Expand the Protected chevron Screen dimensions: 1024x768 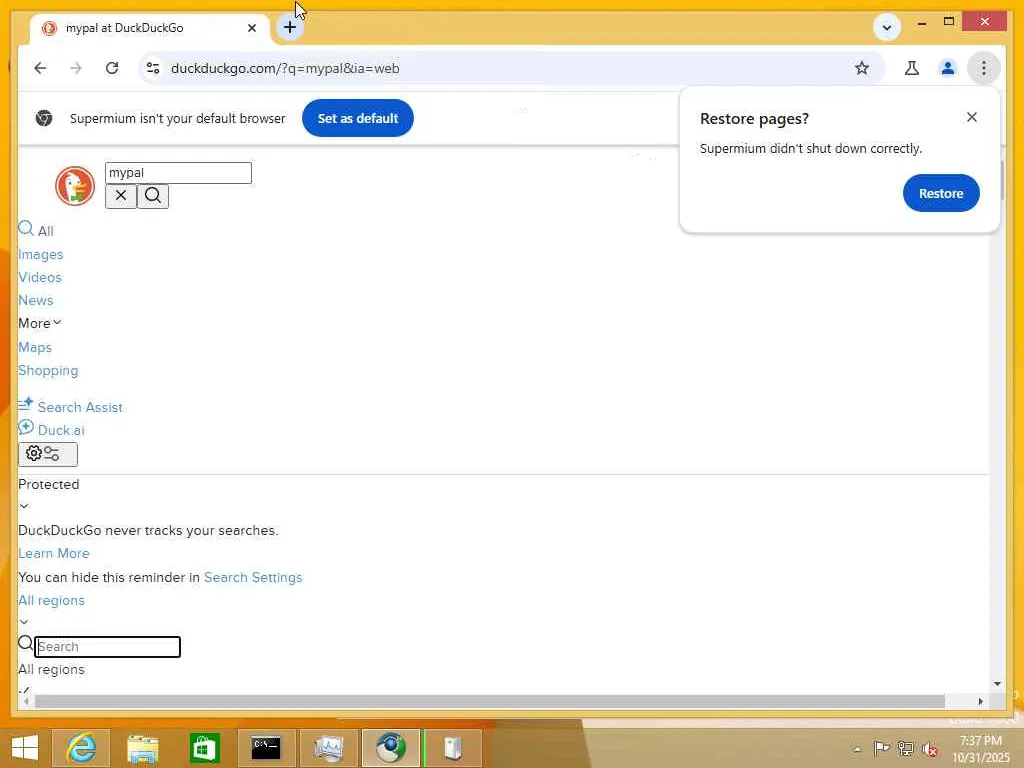coord(24,506)
